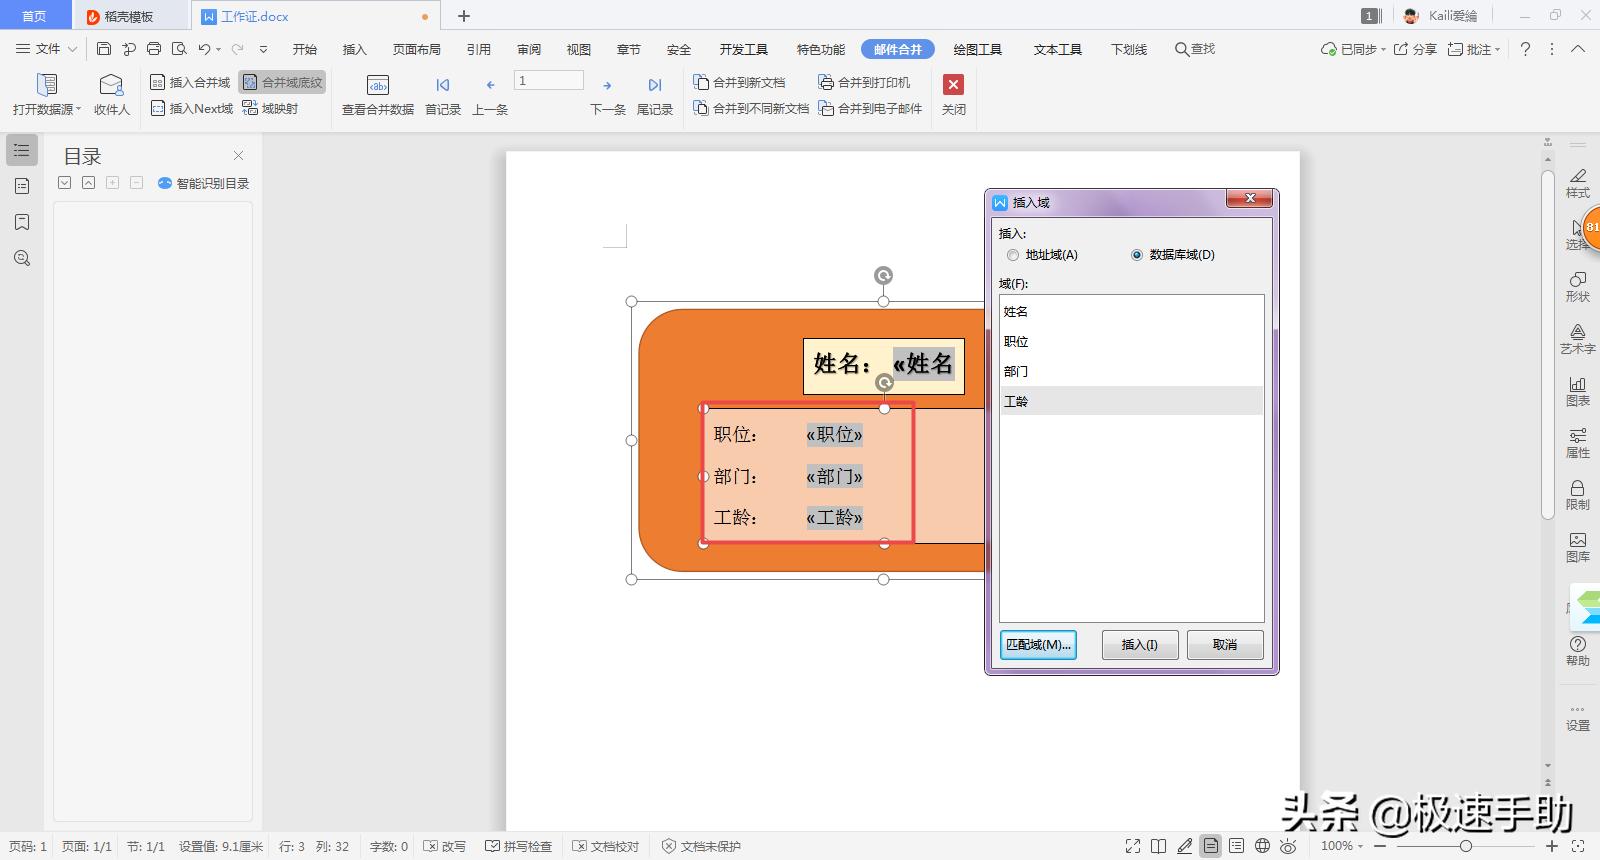The width and height of the screenshot is (1600, 860).
Task: Merge to printer (合并到打印机)
Action: [x=864, y=82]
